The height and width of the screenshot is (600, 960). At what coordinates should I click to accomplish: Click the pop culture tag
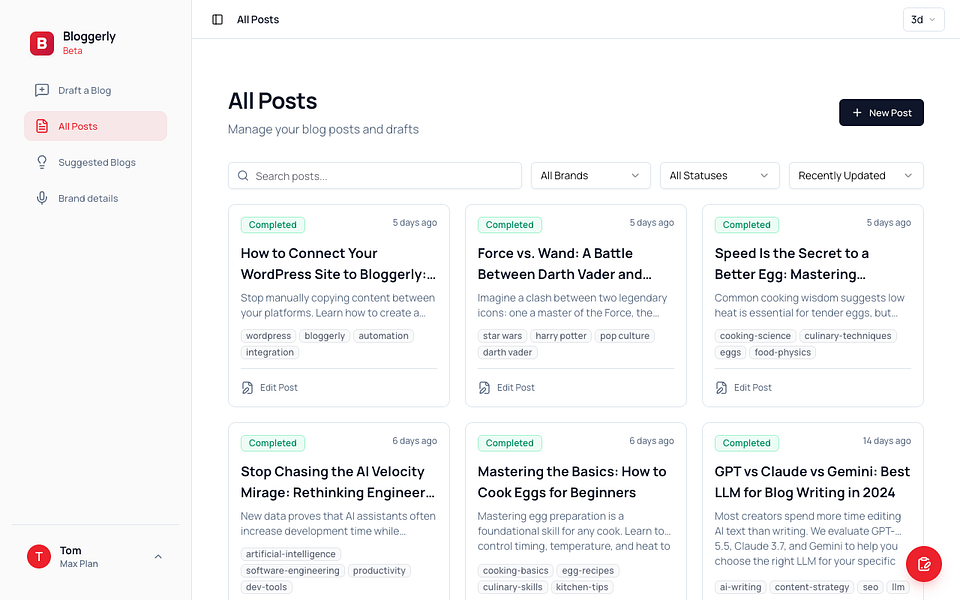(x=624, y=336)
